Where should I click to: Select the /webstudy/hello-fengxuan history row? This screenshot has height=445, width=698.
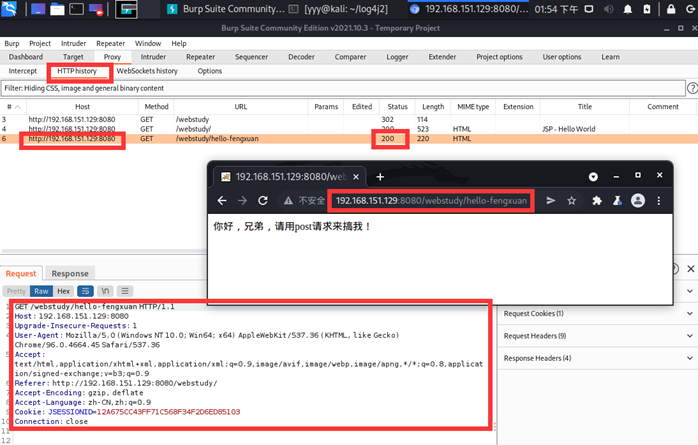coord(349,139)
